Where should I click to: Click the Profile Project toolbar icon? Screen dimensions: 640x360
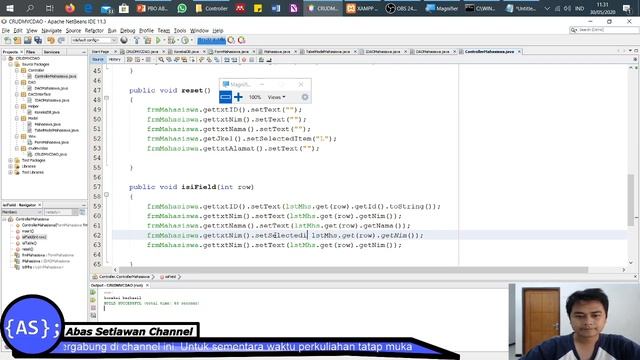(185, 40)
